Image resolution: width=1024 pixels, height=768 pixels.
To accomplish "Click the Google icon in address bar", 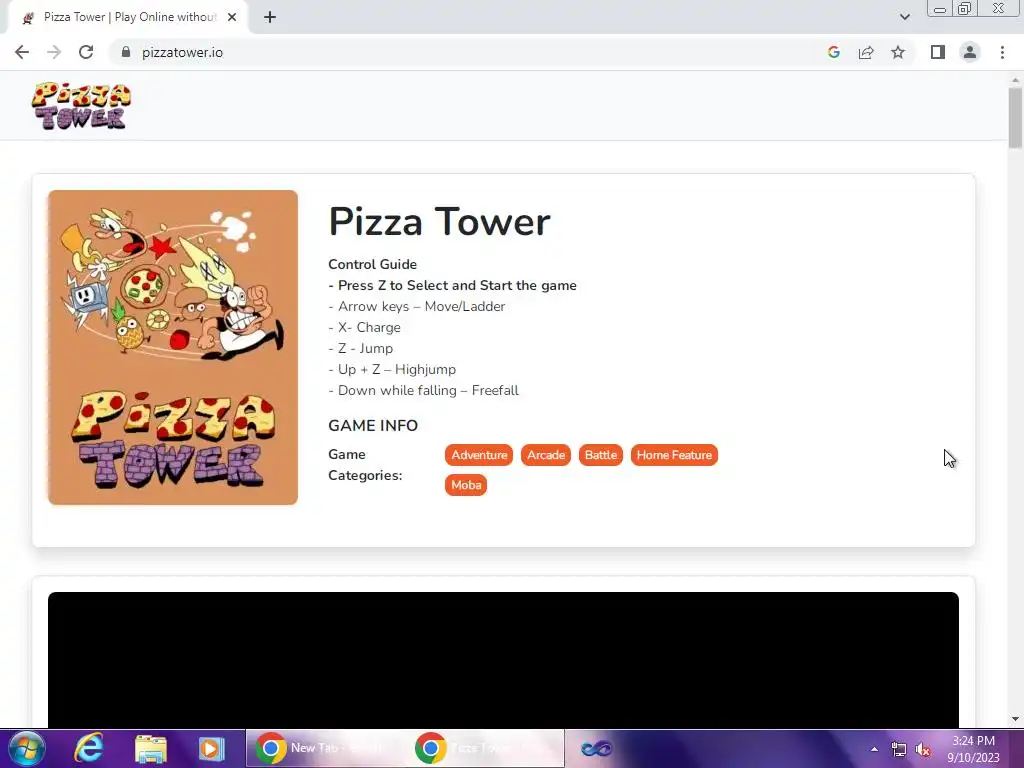I will point(833,52).
